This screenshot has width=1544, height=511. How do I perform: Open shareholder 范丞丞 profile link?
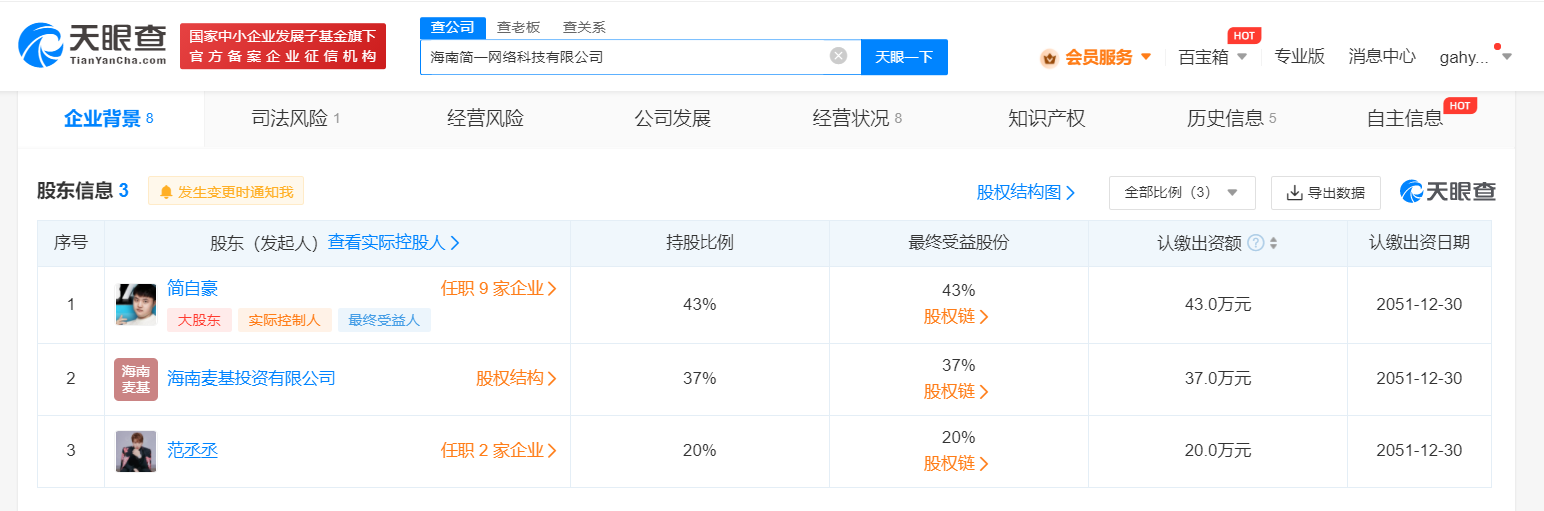coord(192,451)
